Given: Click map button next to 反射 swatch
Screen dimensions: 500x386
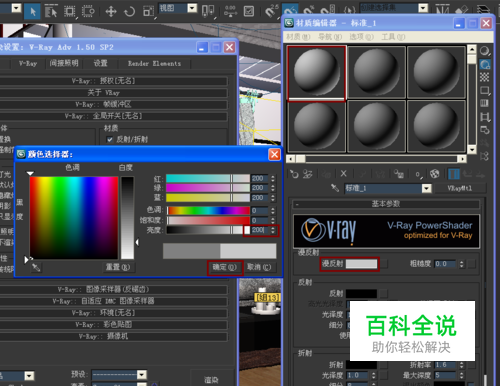Looking at the screenshot, I should point(384,293).
